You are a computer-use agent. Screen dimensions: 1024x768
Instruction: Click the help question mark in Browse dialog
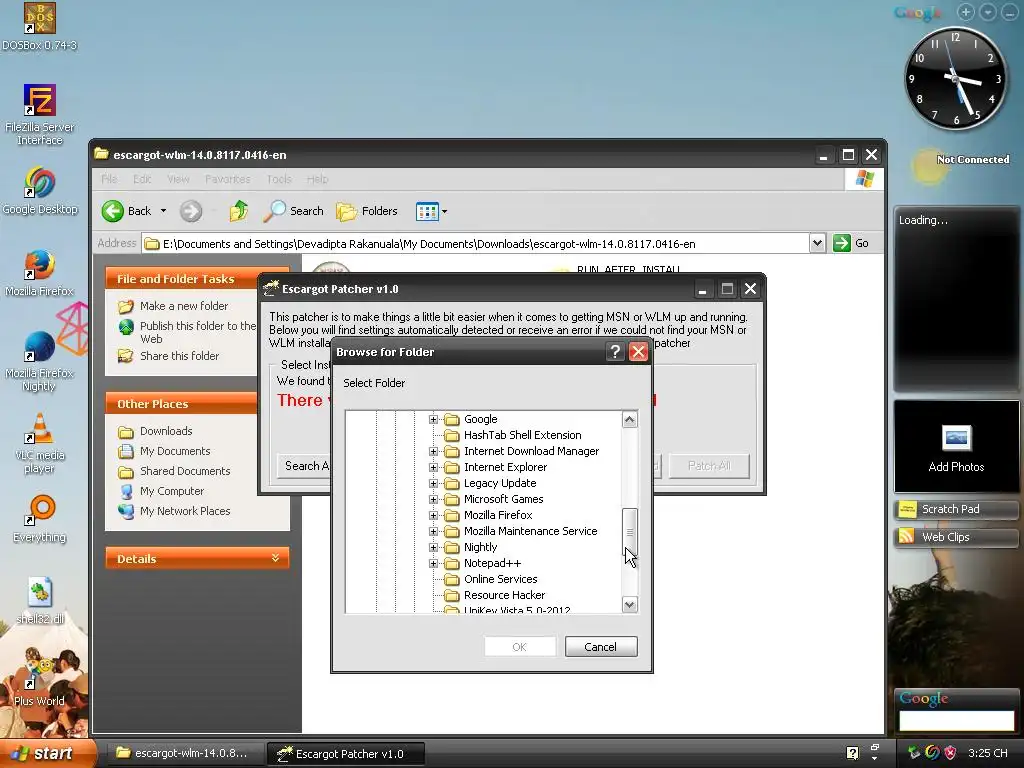(615, 352)
